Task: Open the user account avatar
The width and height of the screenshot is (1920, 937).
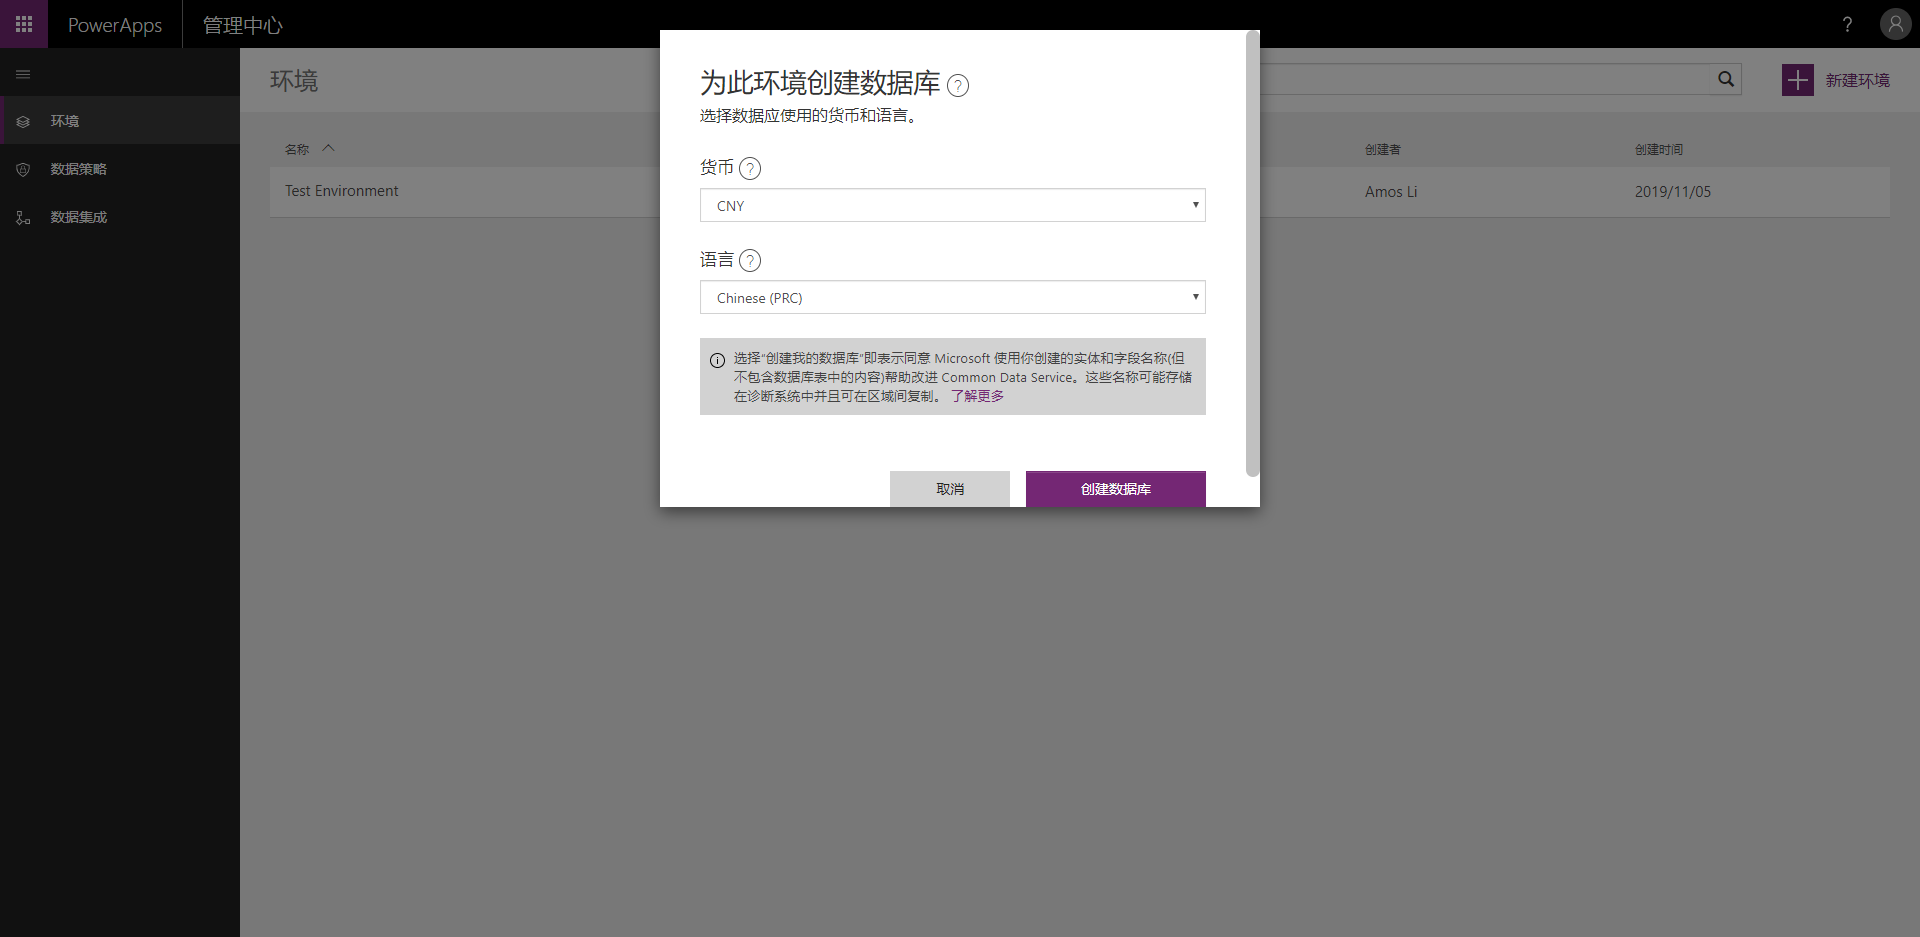Action: tap(1895, 24)
